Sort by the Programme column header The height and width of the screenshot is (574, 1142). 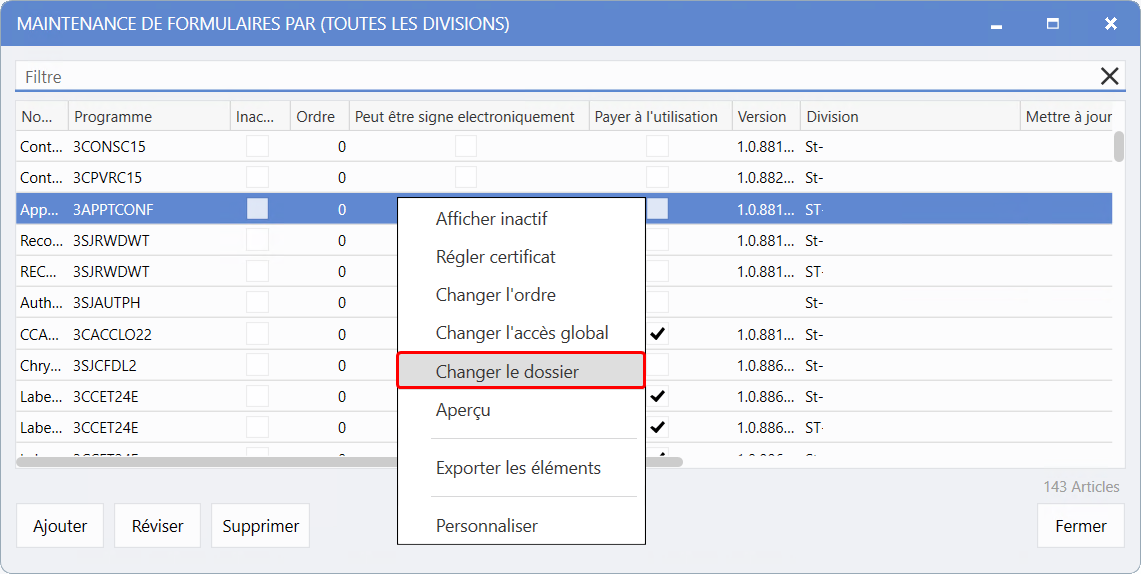[113, 117]
